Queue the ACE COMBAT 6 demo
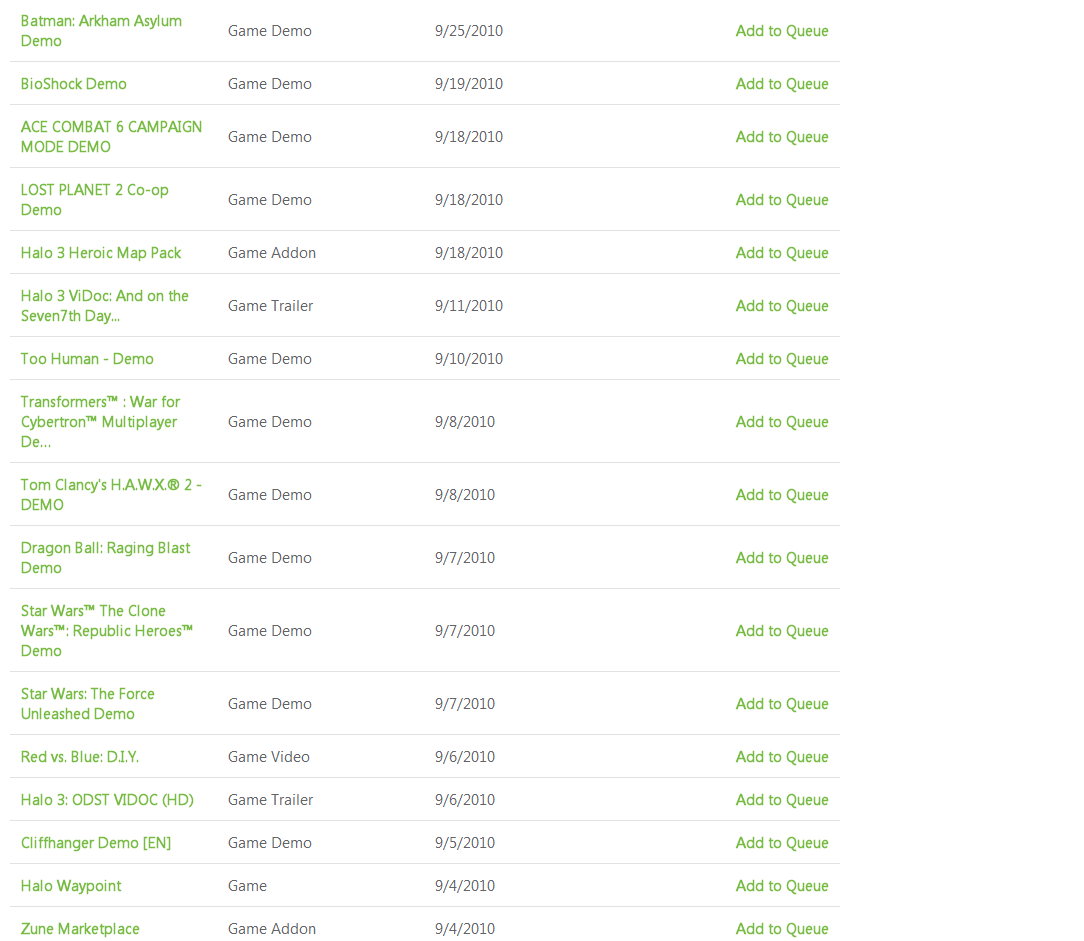The image size is (1084, 941). (x=781, y=137)
